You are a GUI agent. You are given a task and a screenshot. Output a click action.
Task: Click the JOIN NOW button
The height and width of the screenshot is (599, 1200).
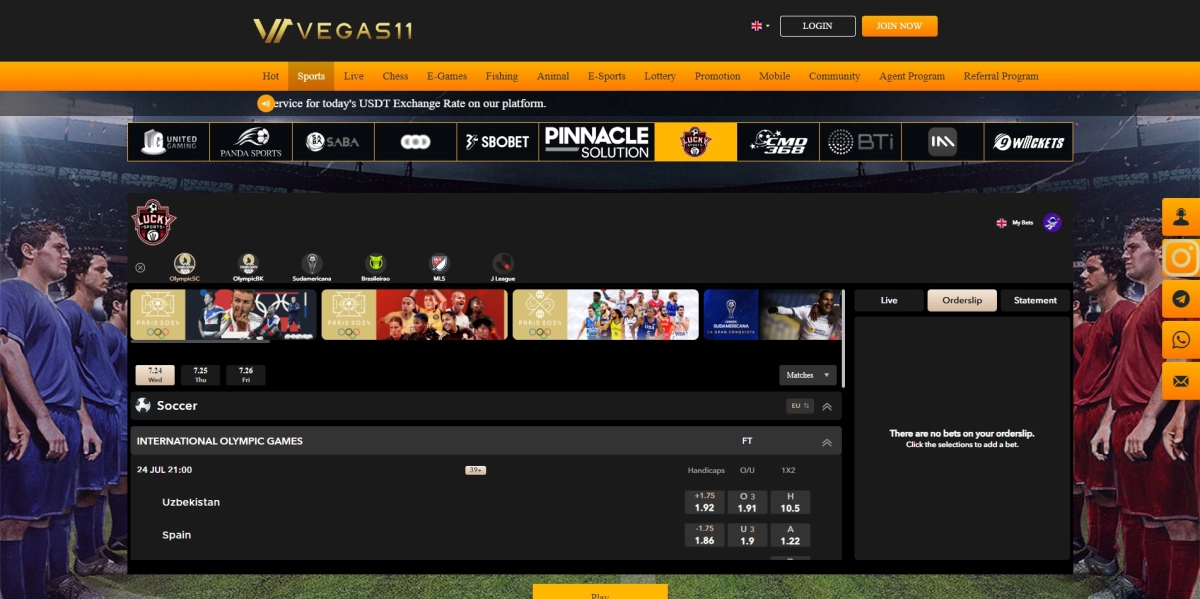(x=899, y=26)
